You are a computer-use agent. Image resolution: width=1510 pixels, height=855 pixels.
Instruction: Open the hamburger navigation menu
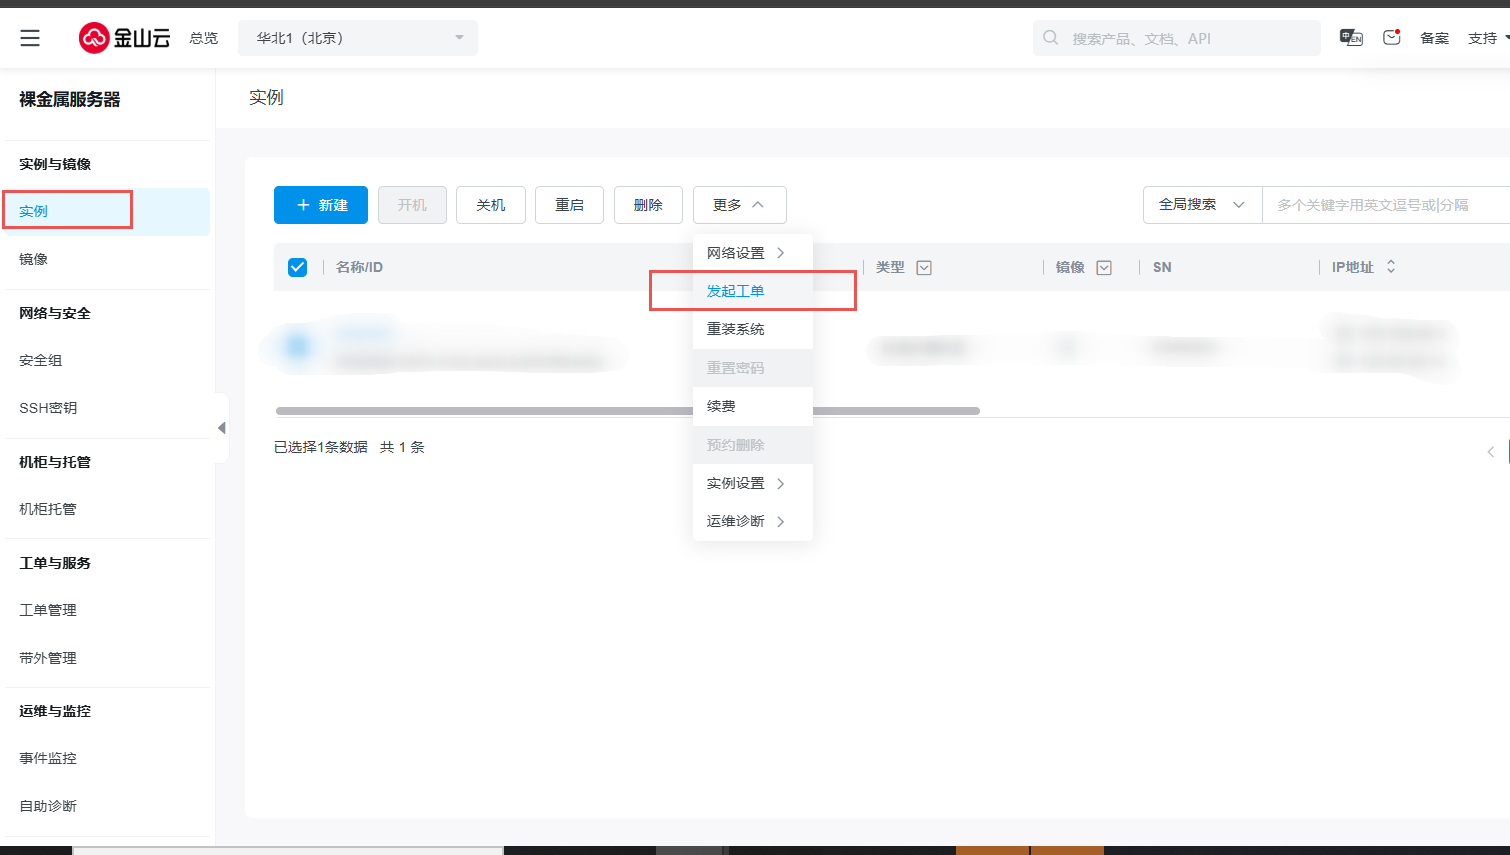(x=30, y=38)
